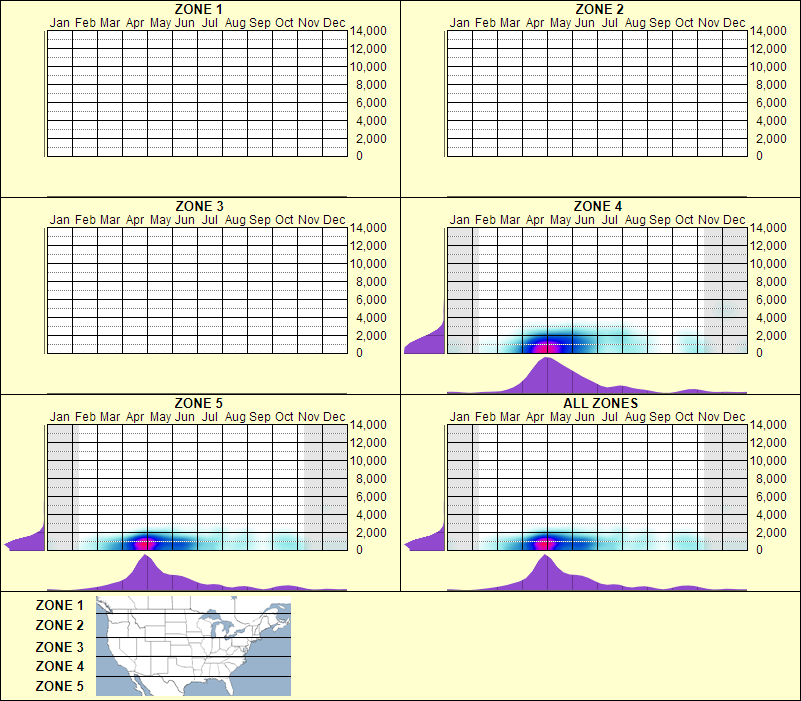Click the ZONE 1 chart title
Screen dimensions: 801x701
coord(200,9)
